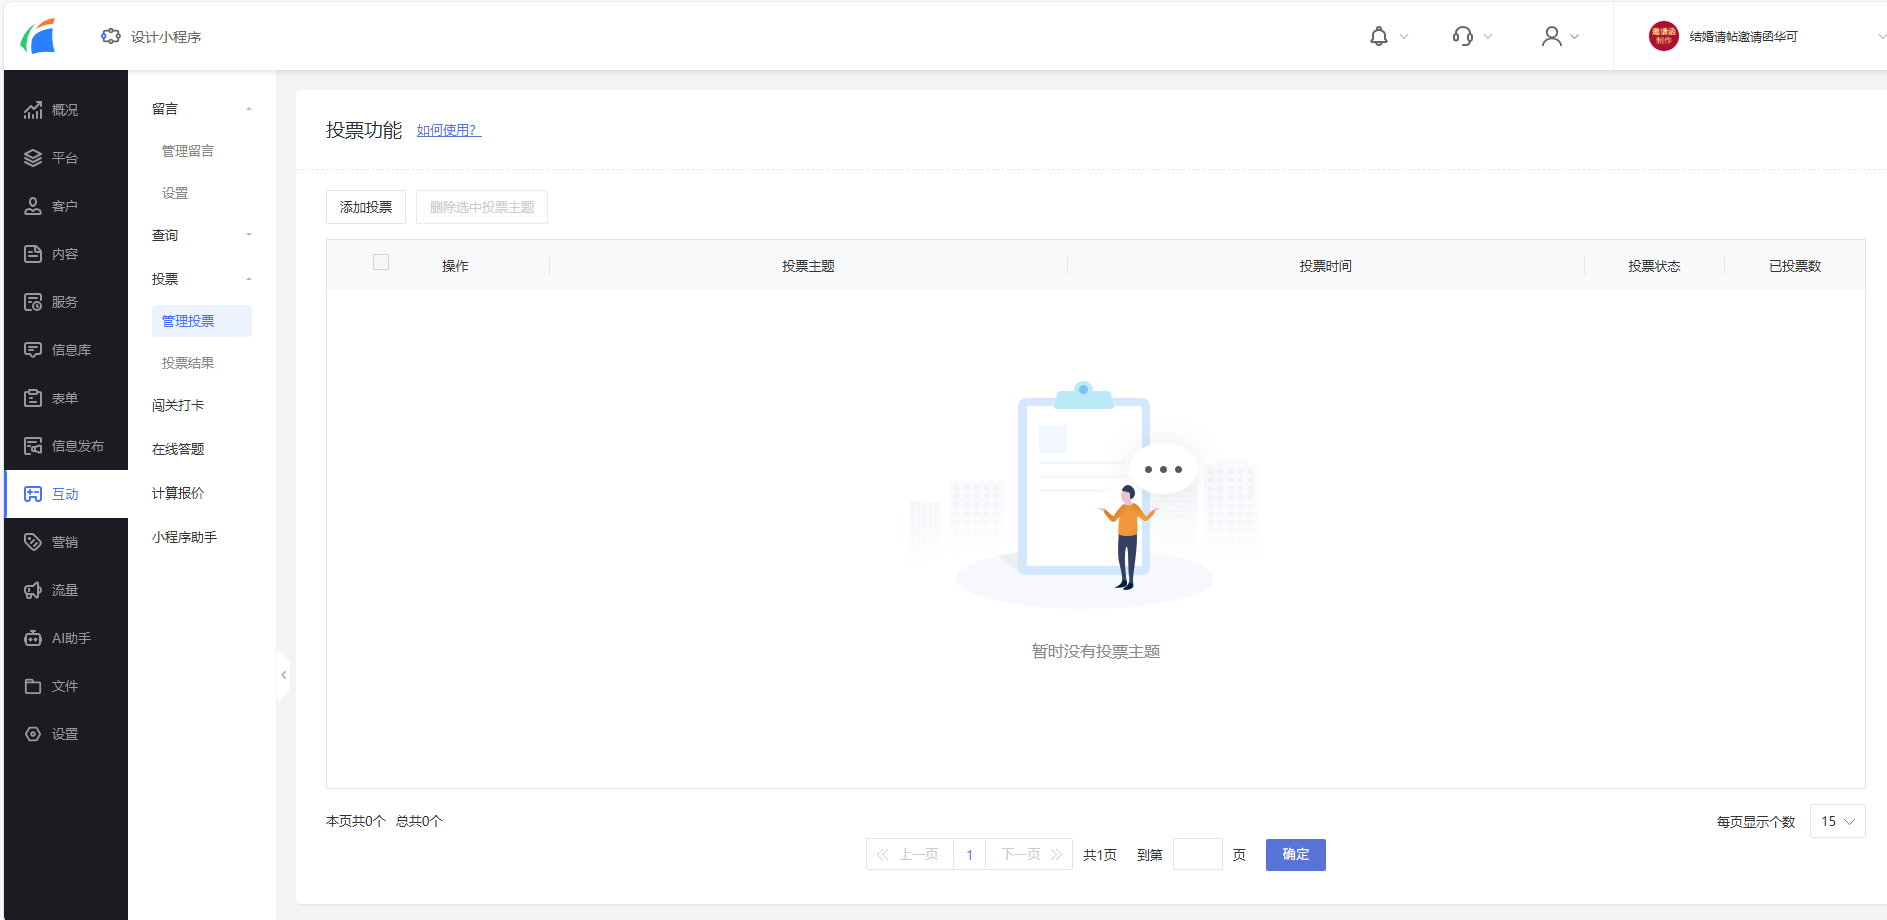Screen dimensions: 1887x920
Task: Open the 表单 forms section
Action: coord(64,397)
